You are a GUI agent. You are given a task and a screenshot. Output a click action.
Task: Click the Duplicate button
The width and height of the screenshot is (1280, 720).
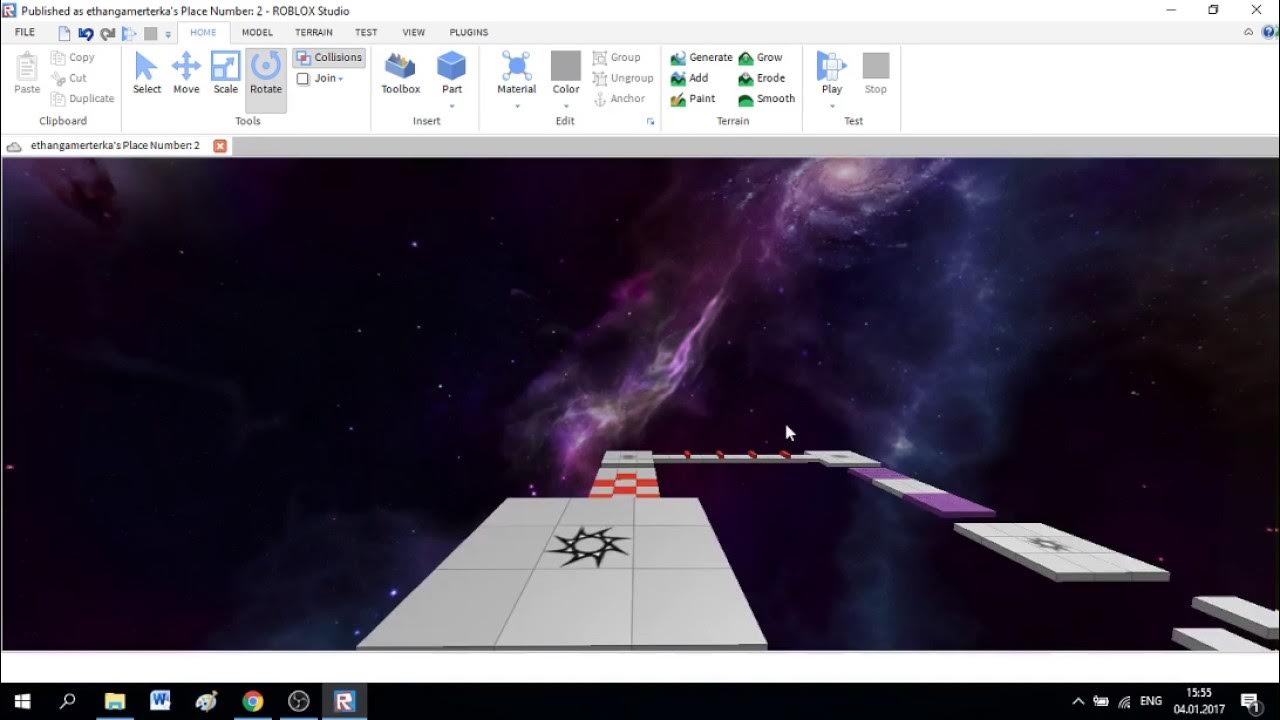[x=82, y=99]
